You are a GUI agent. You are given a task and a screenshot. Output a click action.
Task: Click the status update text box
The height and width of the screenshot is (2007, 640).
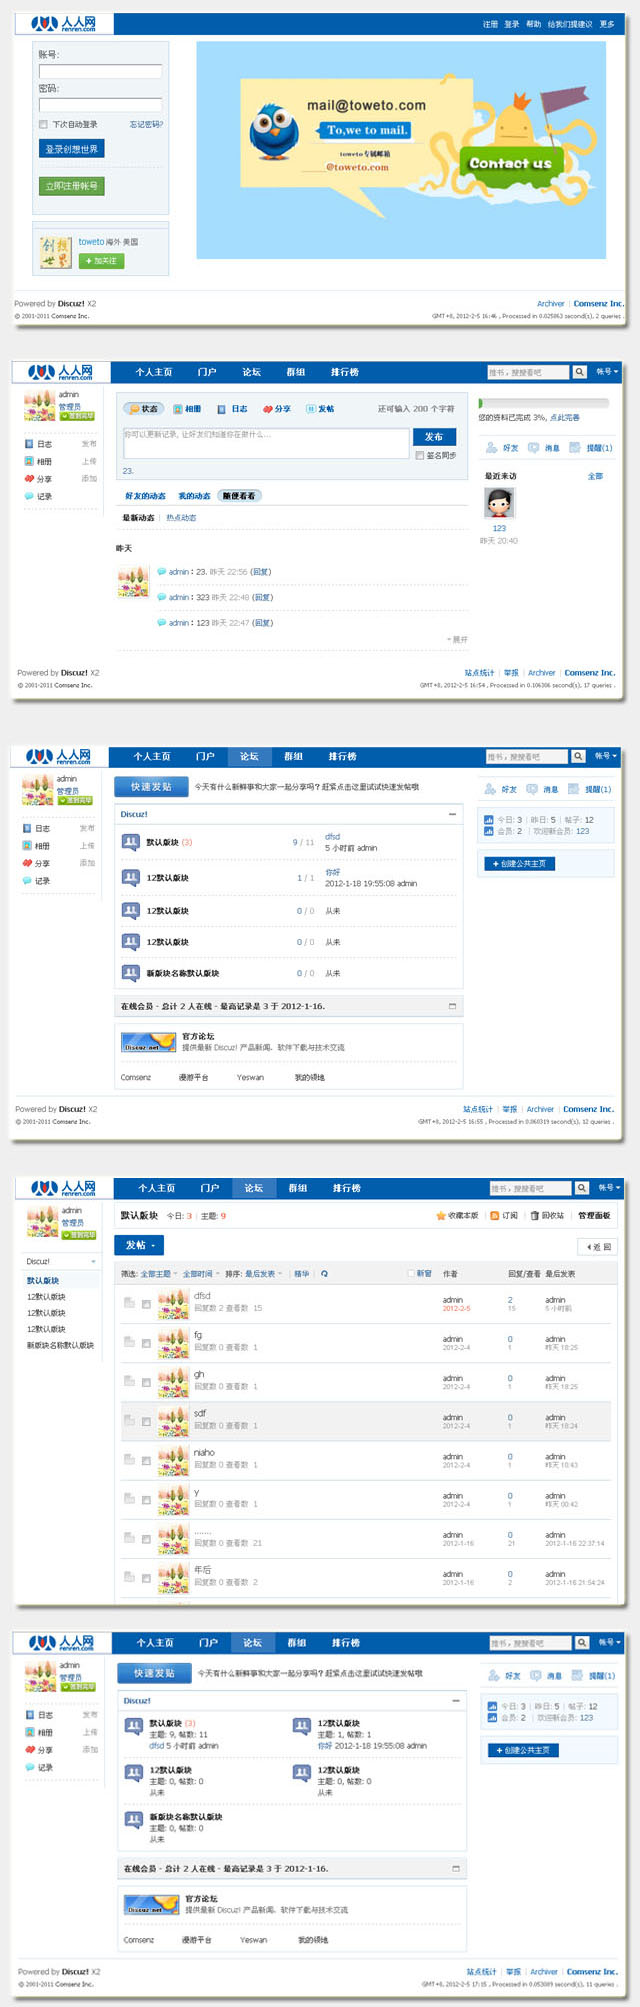pyautogui.click(x=266, y=444)
